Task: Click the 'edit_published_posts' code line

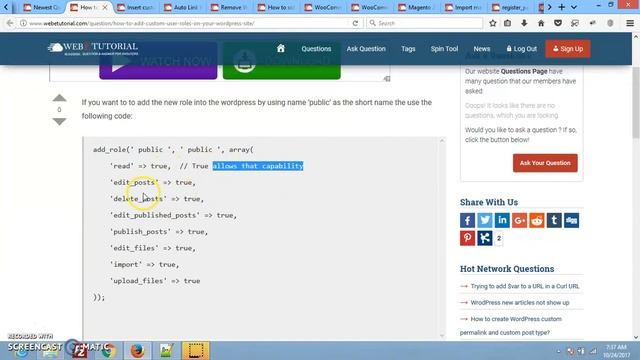Action: pyautogui.click(x=173, y=215)
